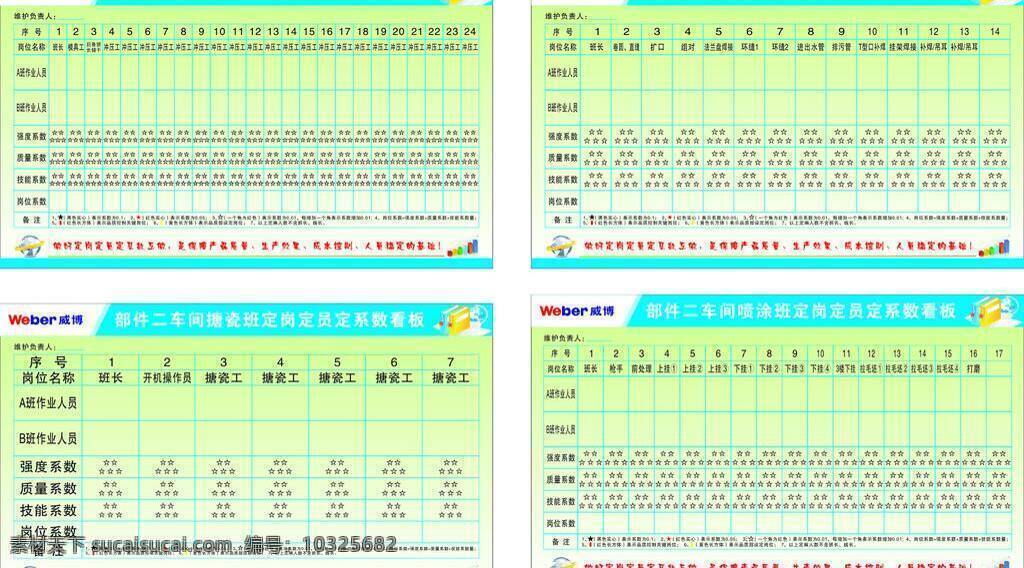Click the 岗位系数 label on the 24-column board

(31, 202)
